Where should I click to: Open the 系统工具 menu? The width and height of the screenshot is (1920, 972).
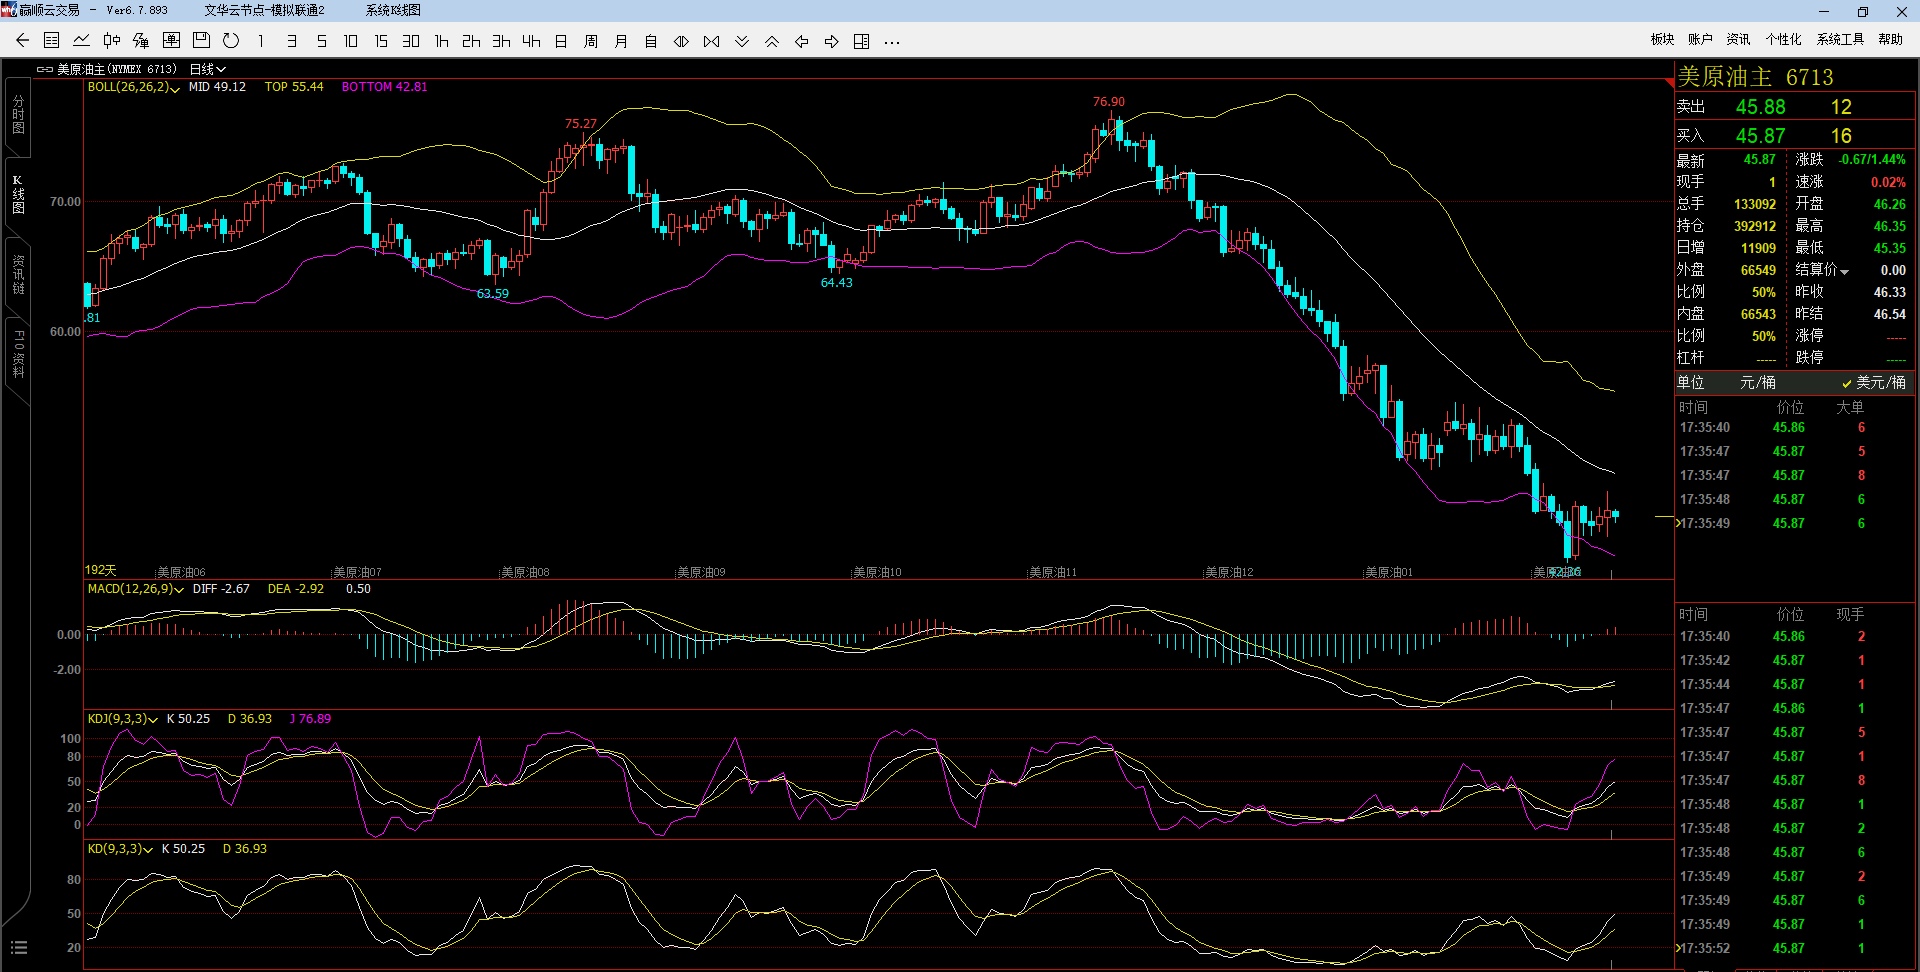(x=1840, y=40)
